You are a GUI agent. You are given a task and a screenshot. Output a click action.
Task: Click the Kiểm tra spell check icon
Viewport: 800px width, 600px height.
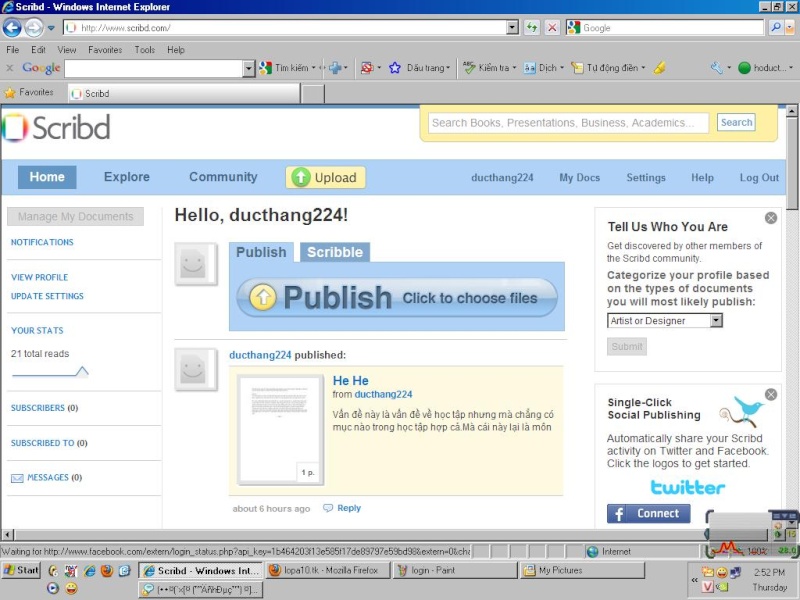click(x=469, y=68)
